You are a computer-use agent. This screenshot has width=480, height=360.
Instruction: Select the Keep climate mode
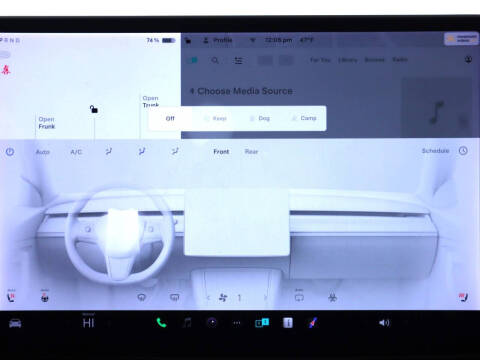point(216,118)
